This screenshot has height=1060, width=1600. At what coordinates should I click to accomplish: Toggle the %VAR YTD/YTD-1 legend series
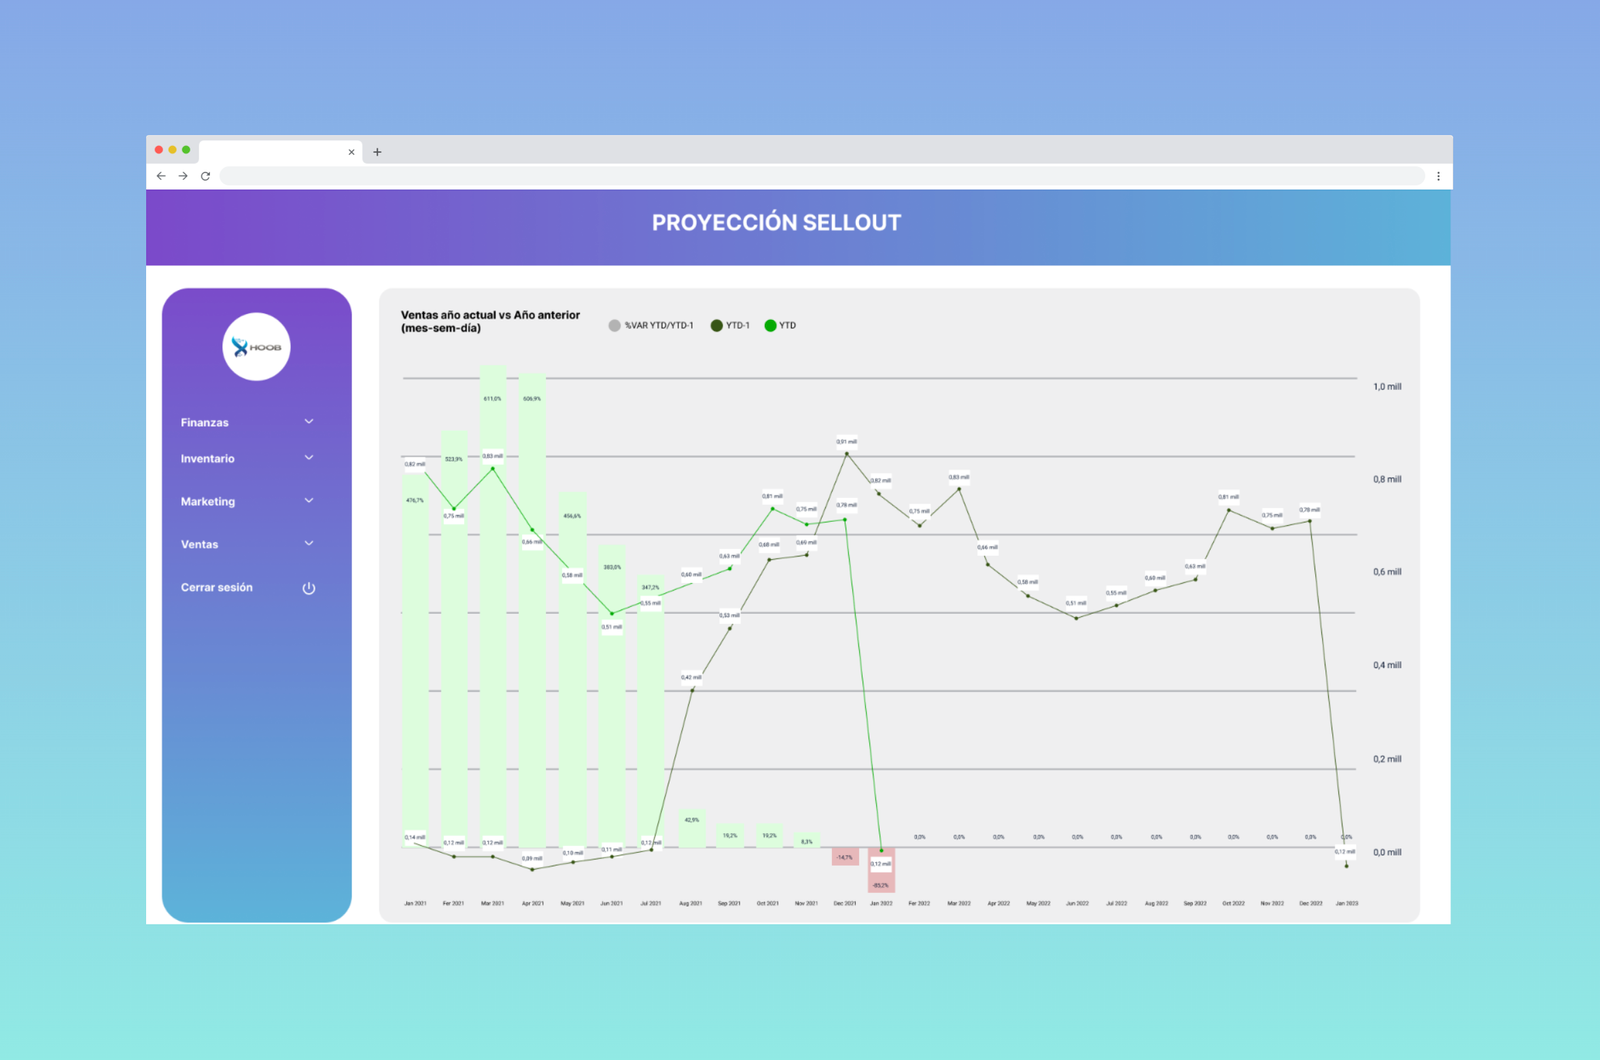tap(651, 325)
